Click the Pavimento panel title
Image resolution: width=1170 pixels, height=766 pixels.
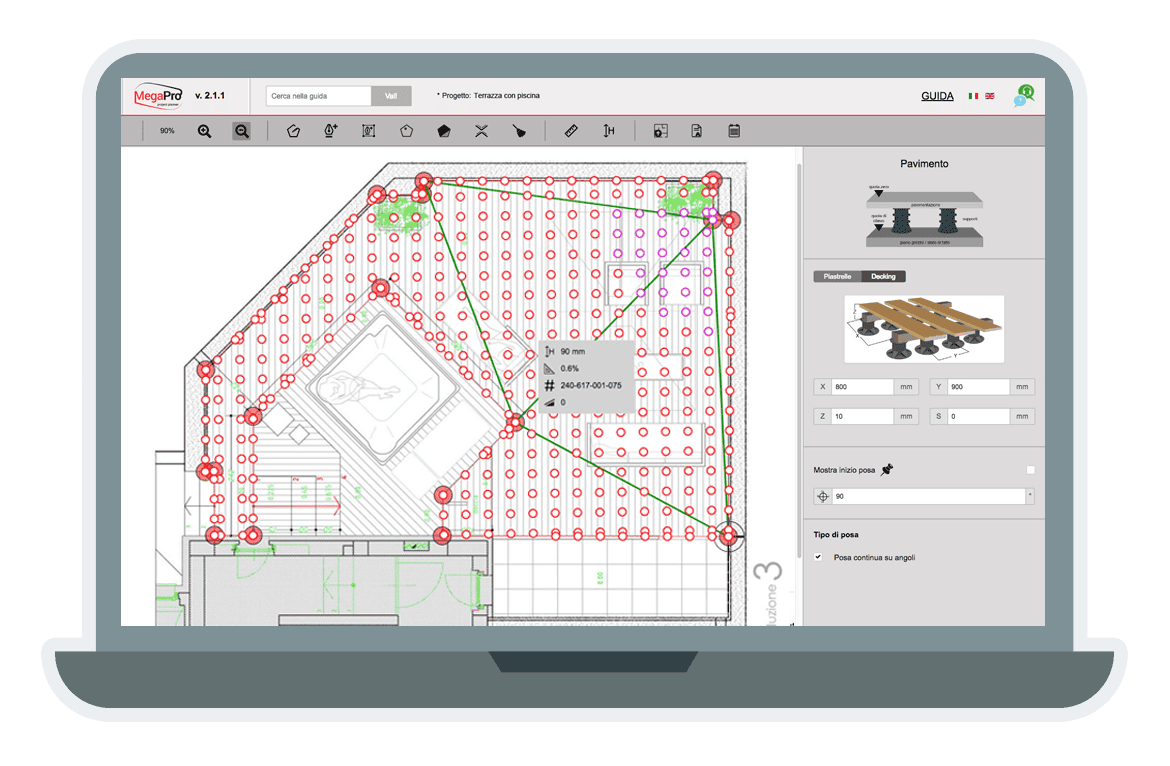pyautogui.click(x=924, y=163)
